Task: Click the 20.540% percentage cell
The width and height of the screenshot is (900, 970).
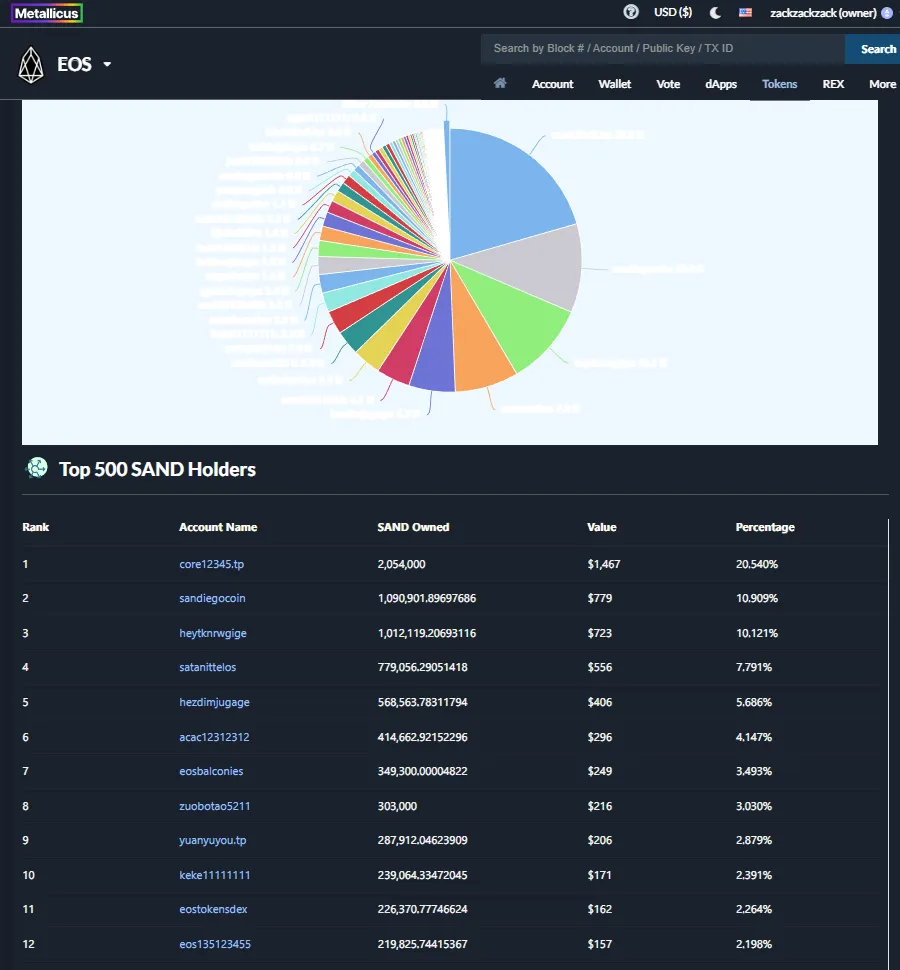Action: (x=756, y=564)
